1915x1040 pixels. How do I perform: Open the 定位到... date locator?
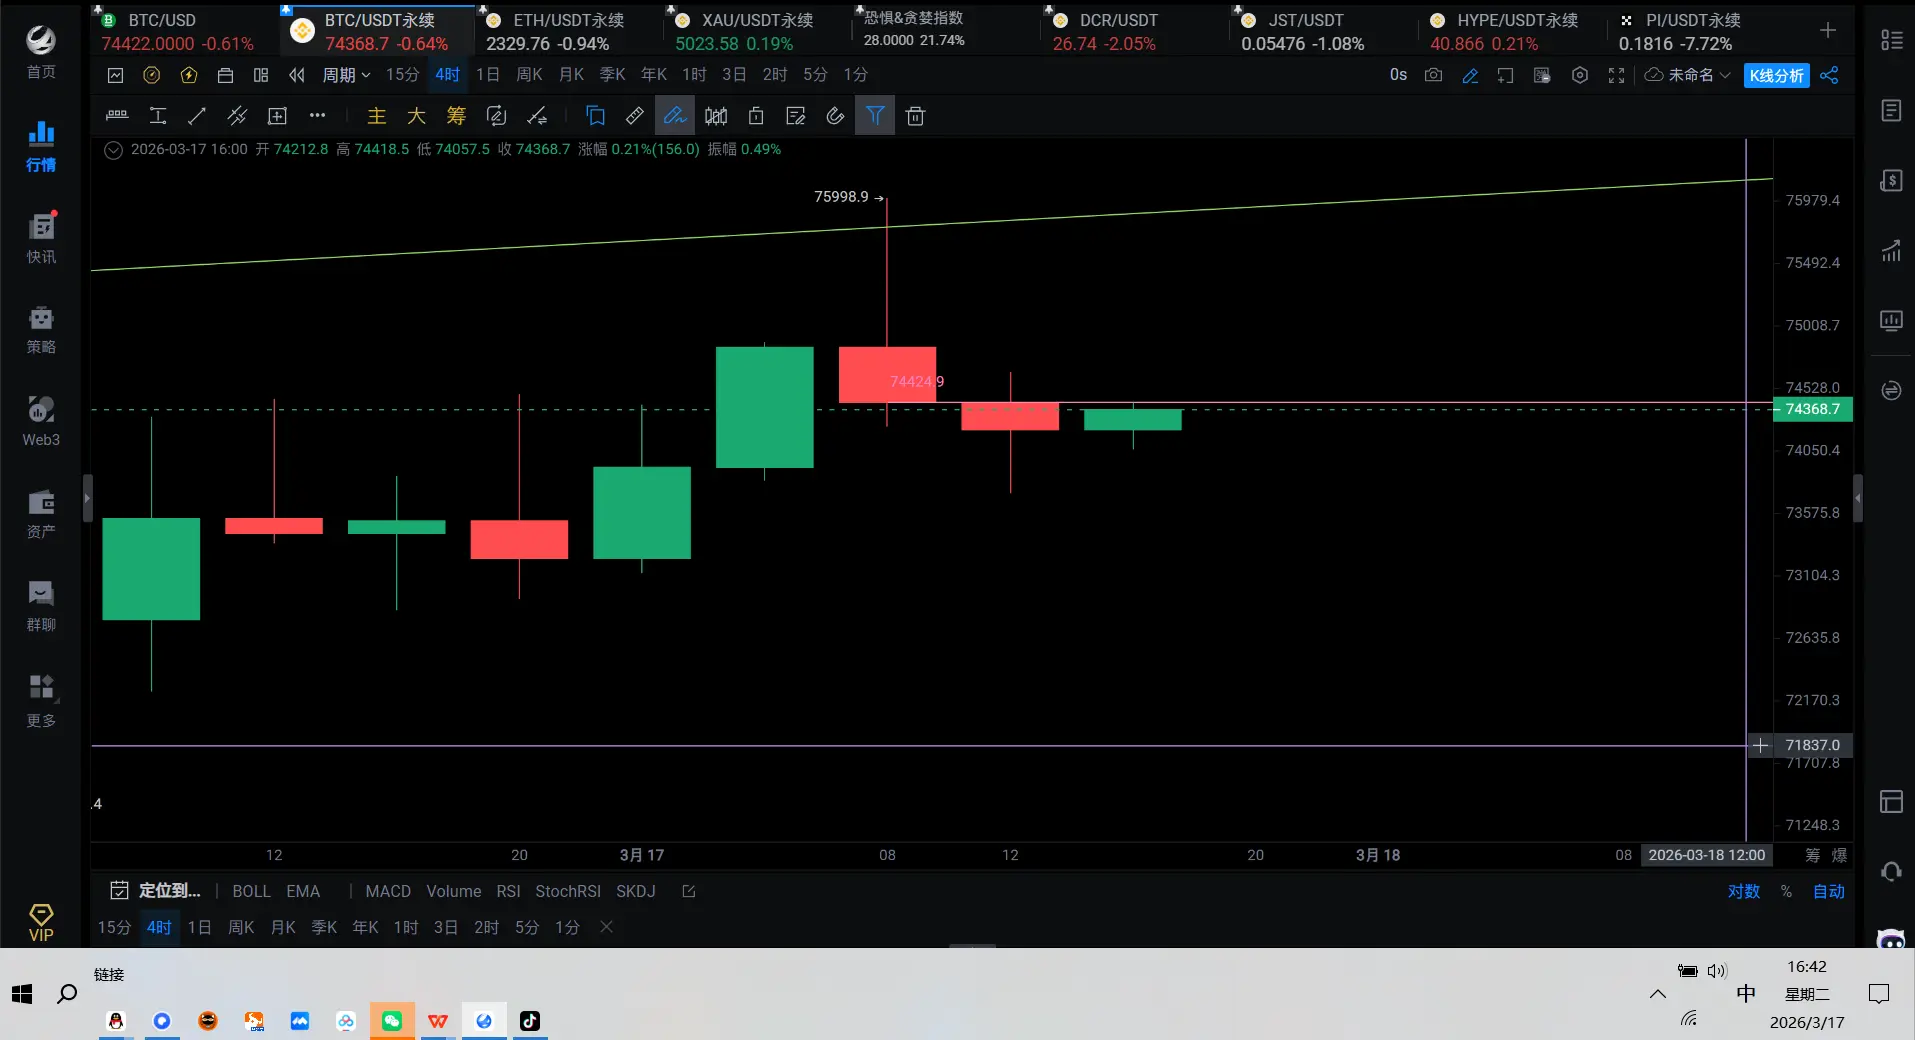pyautogui.click(x=156, y=891)
